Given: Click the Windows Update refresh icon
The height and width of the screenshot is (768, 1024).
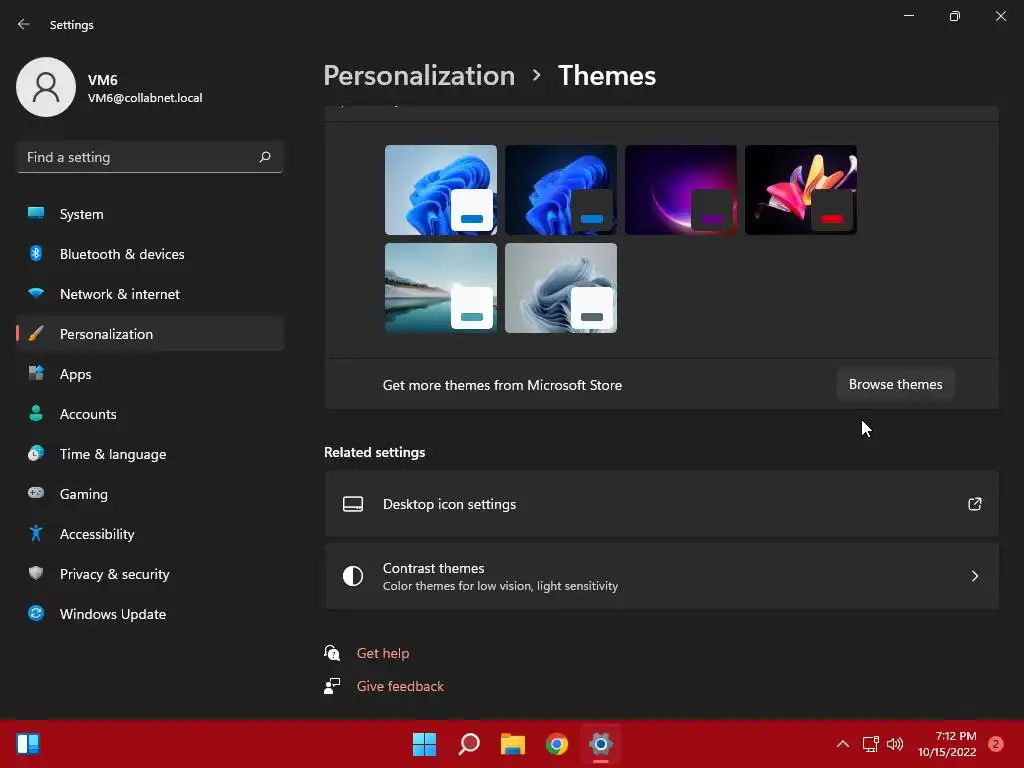Looking at the screenshot, I should click(36, 613).
